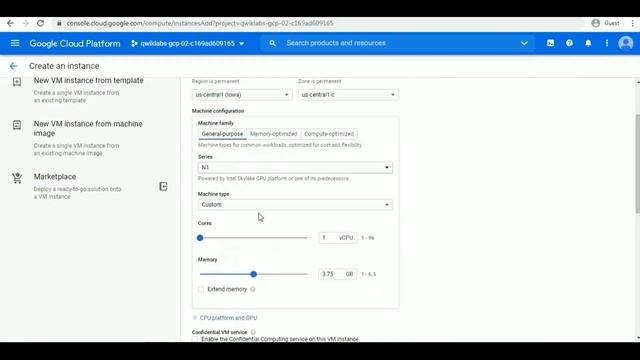Click the page vertical scrollbar thumb

pyautogui.click(x=638, y=163)
